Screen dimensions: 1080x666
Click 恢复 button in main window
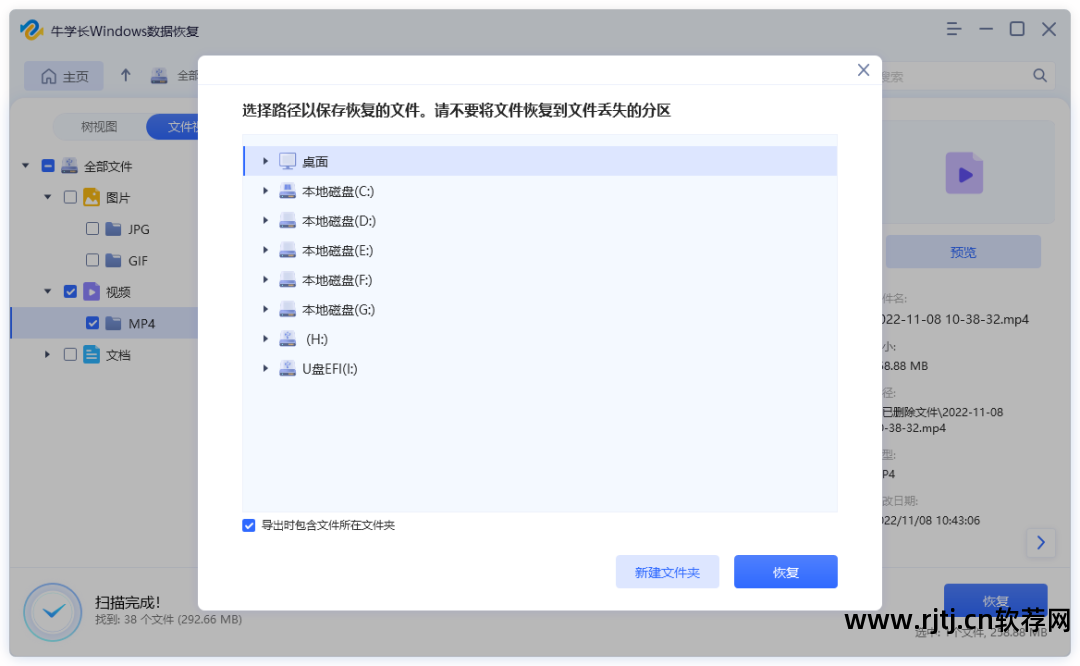(995, 601)
